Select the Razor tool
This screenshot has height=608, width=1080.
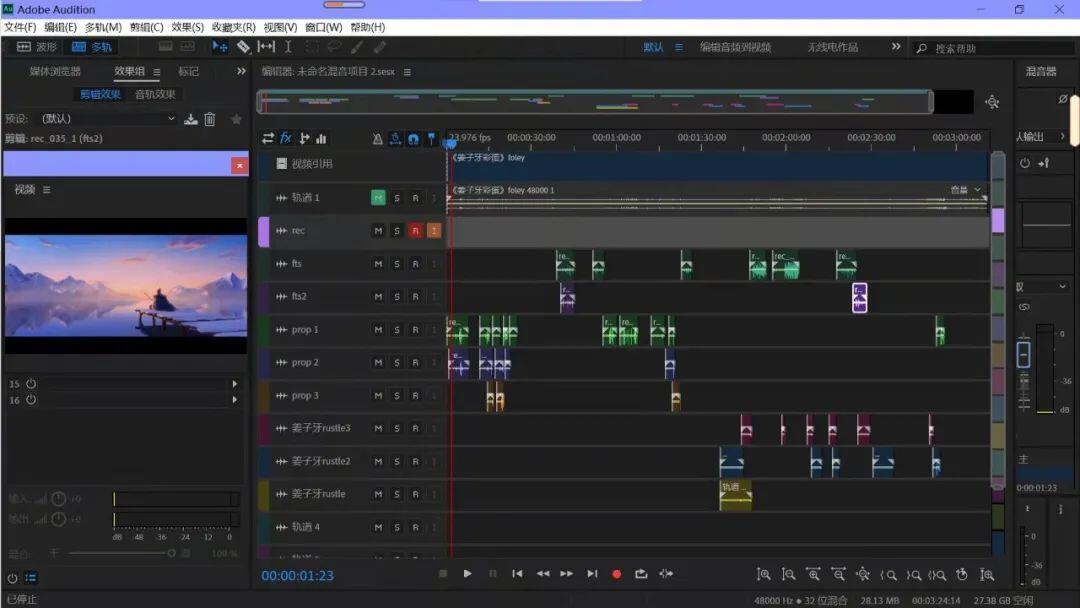pos(243,47)
